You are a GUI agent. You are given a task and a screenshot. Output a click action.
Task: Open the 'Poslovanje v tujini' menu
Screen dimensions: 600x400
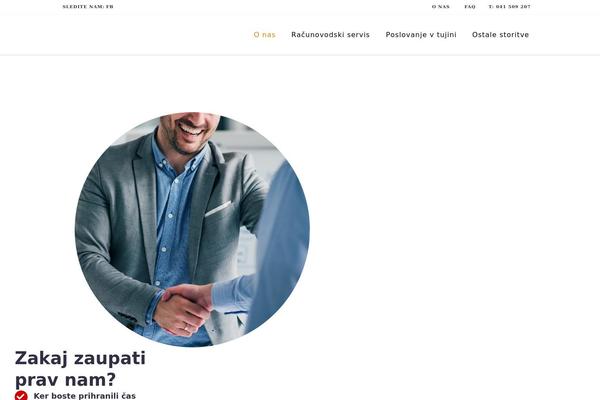421,35
